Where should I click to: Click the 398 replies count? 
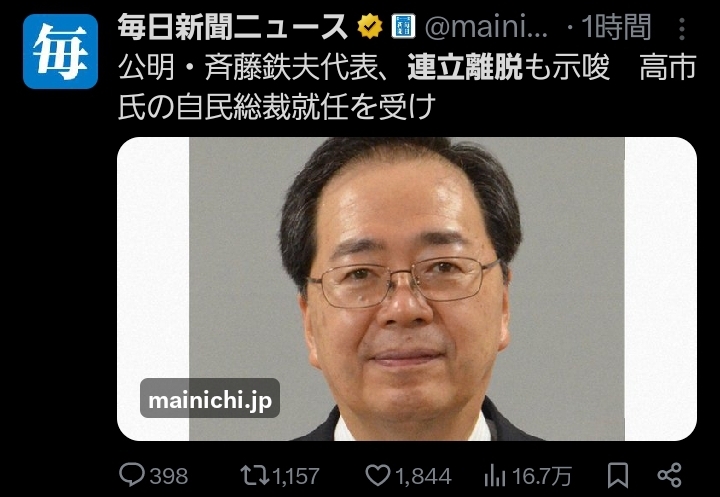[169, 476]
